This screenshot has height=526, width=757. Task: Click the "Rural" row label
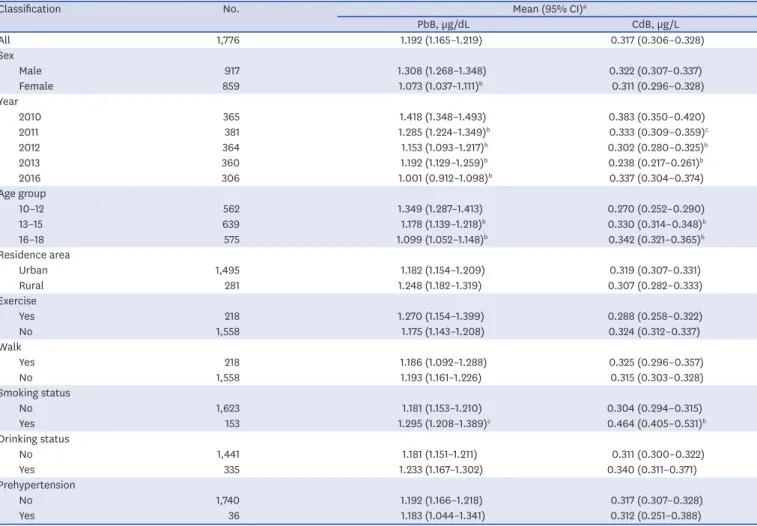31,286
